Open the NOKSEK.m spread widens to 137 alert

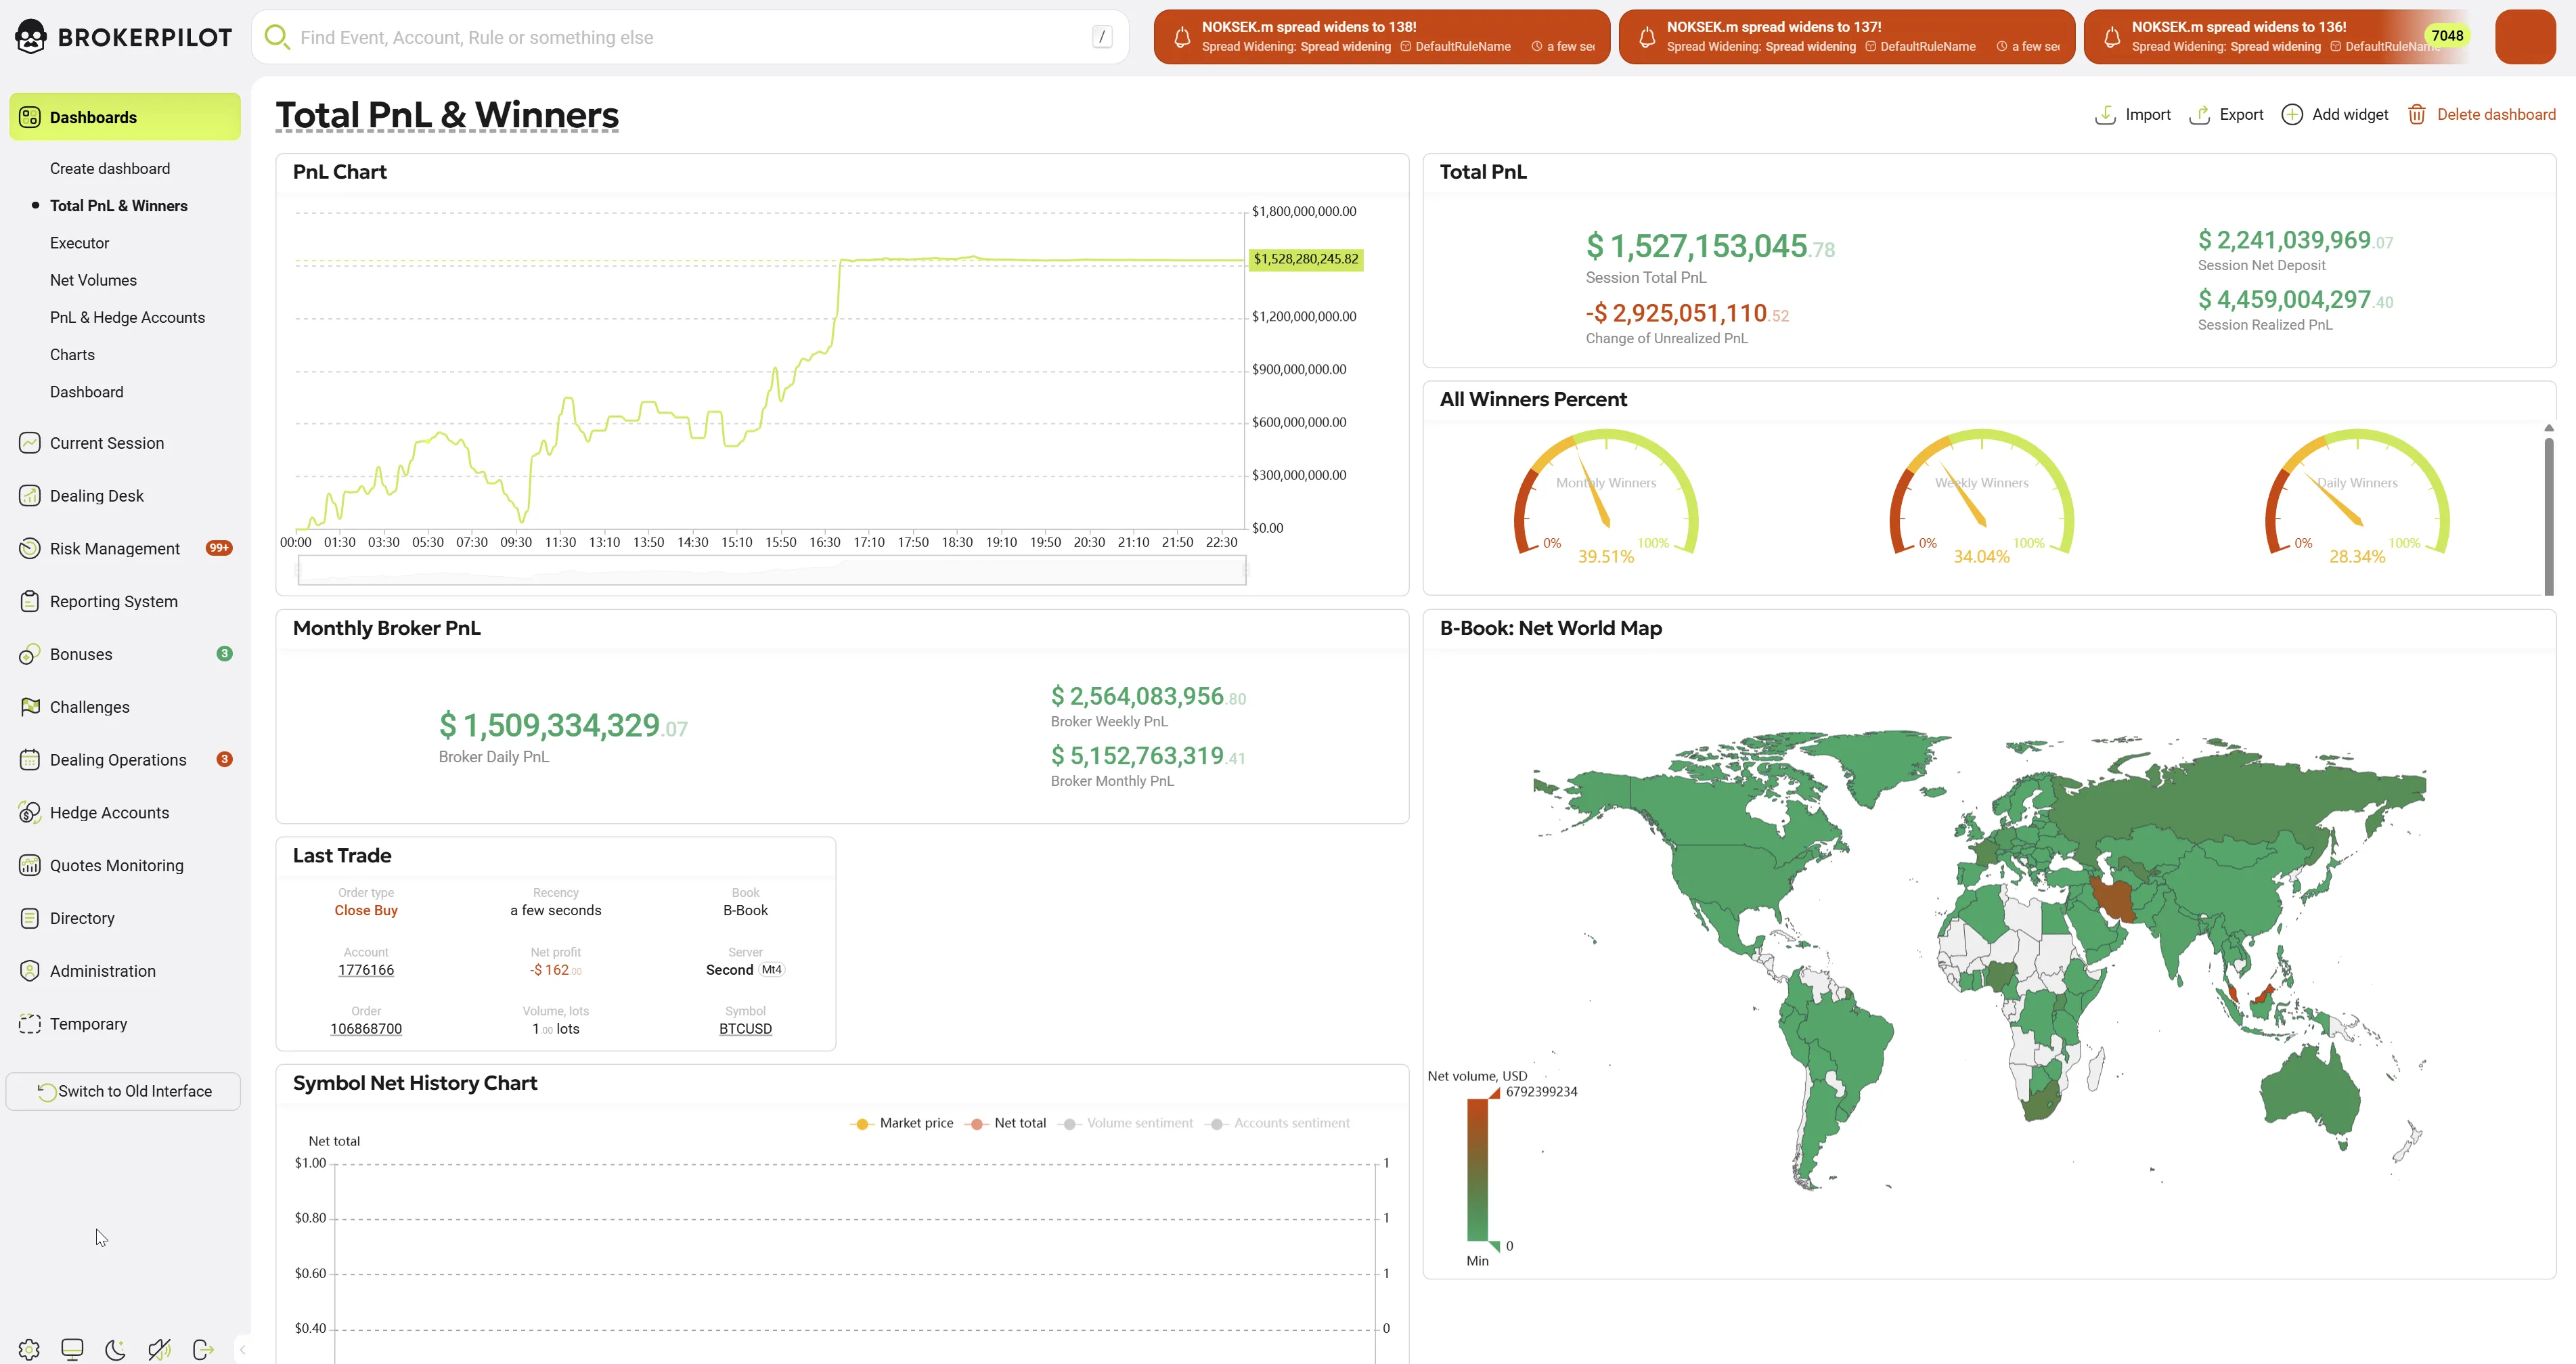(x=1846, y=37)
